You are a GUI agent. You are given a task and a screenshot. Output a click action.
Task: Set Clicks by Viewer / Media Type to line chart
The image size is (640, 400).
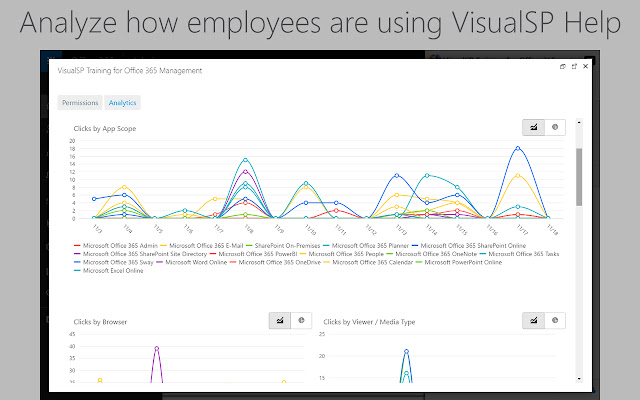[533, 320]
